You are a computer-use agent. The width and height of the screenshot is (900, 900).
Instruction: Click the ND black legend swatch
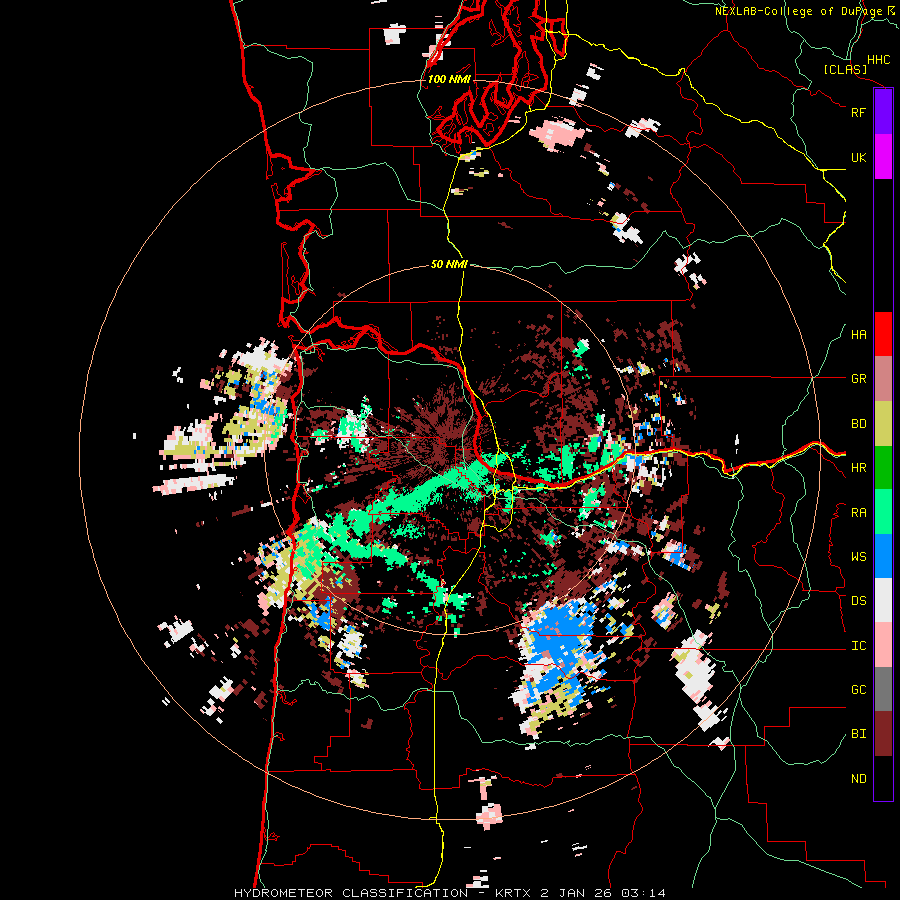tap(883, 778)
